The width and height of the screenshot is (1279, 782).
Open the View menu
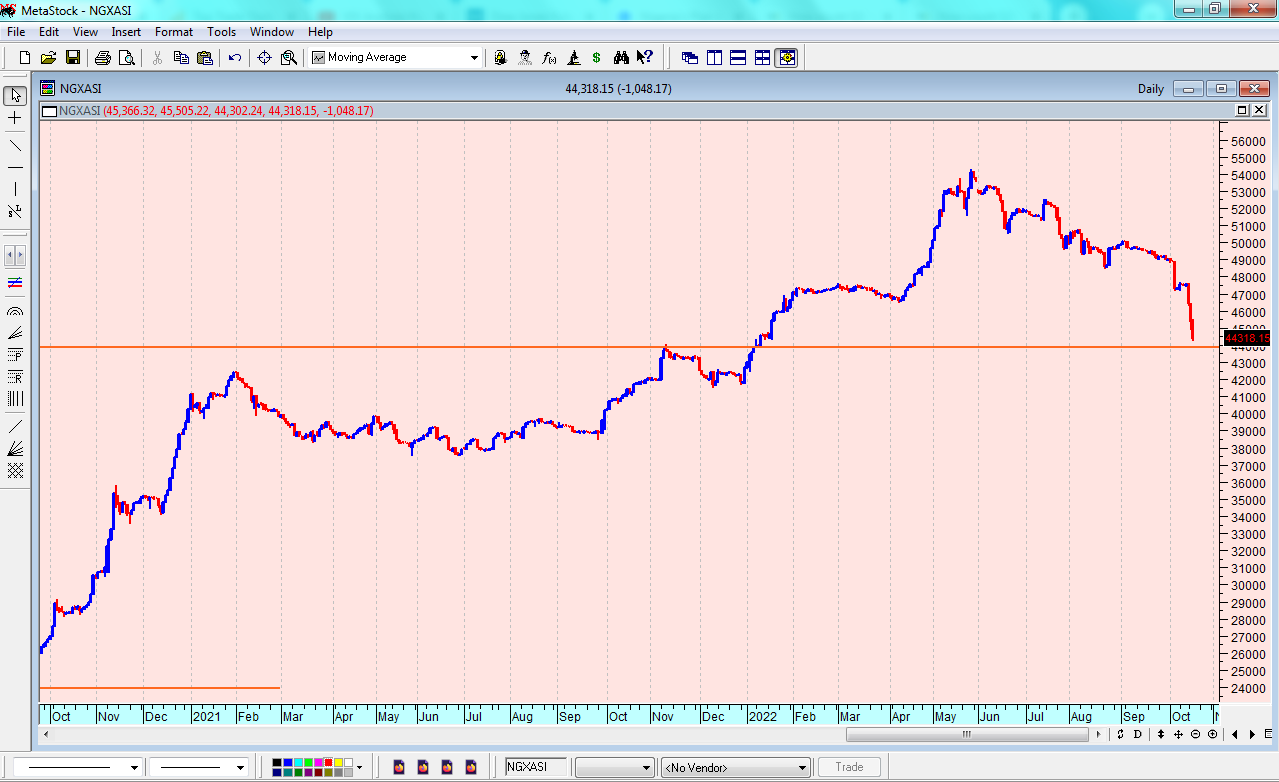click(85, 32)
